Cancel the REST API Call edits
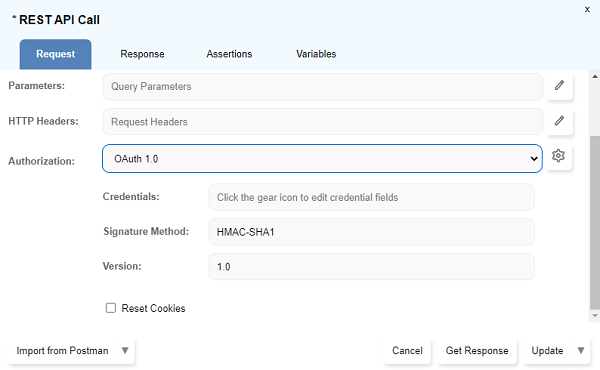Image resolution: width=600 pixels, height=370 pixels. [407, 350]
